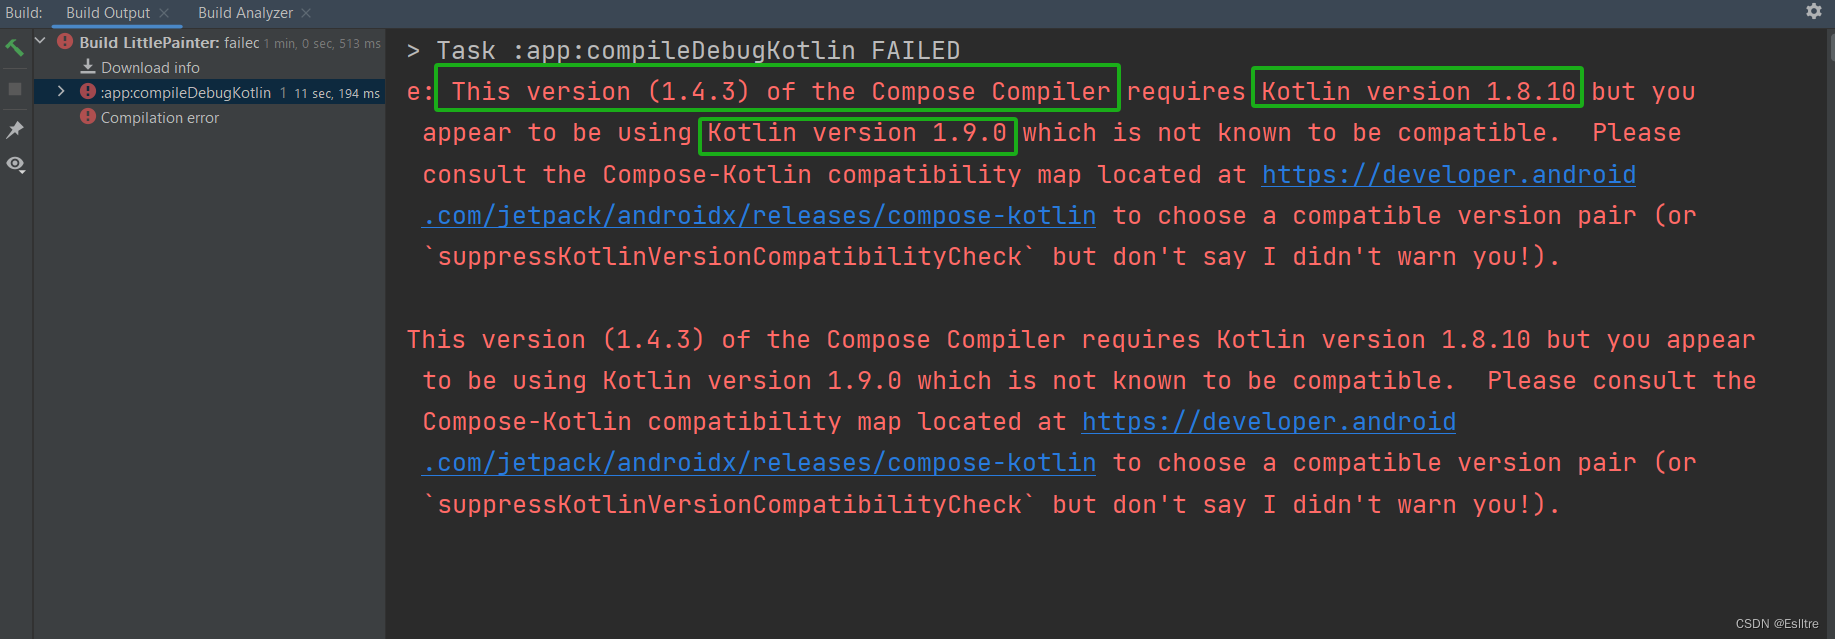This screenshot has height=639, width=1835.
Task: Select the Compilation error entry
Action: [x=160, y=117]
